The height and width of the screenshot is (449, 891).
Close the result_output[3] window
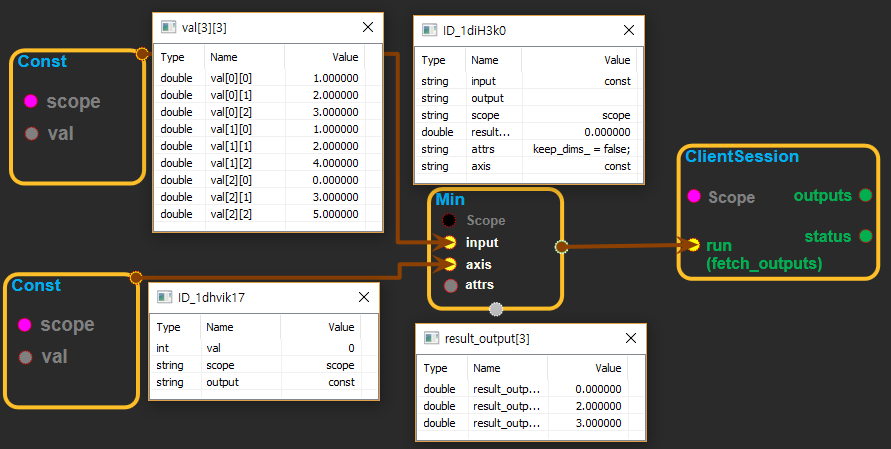point(627,338)
